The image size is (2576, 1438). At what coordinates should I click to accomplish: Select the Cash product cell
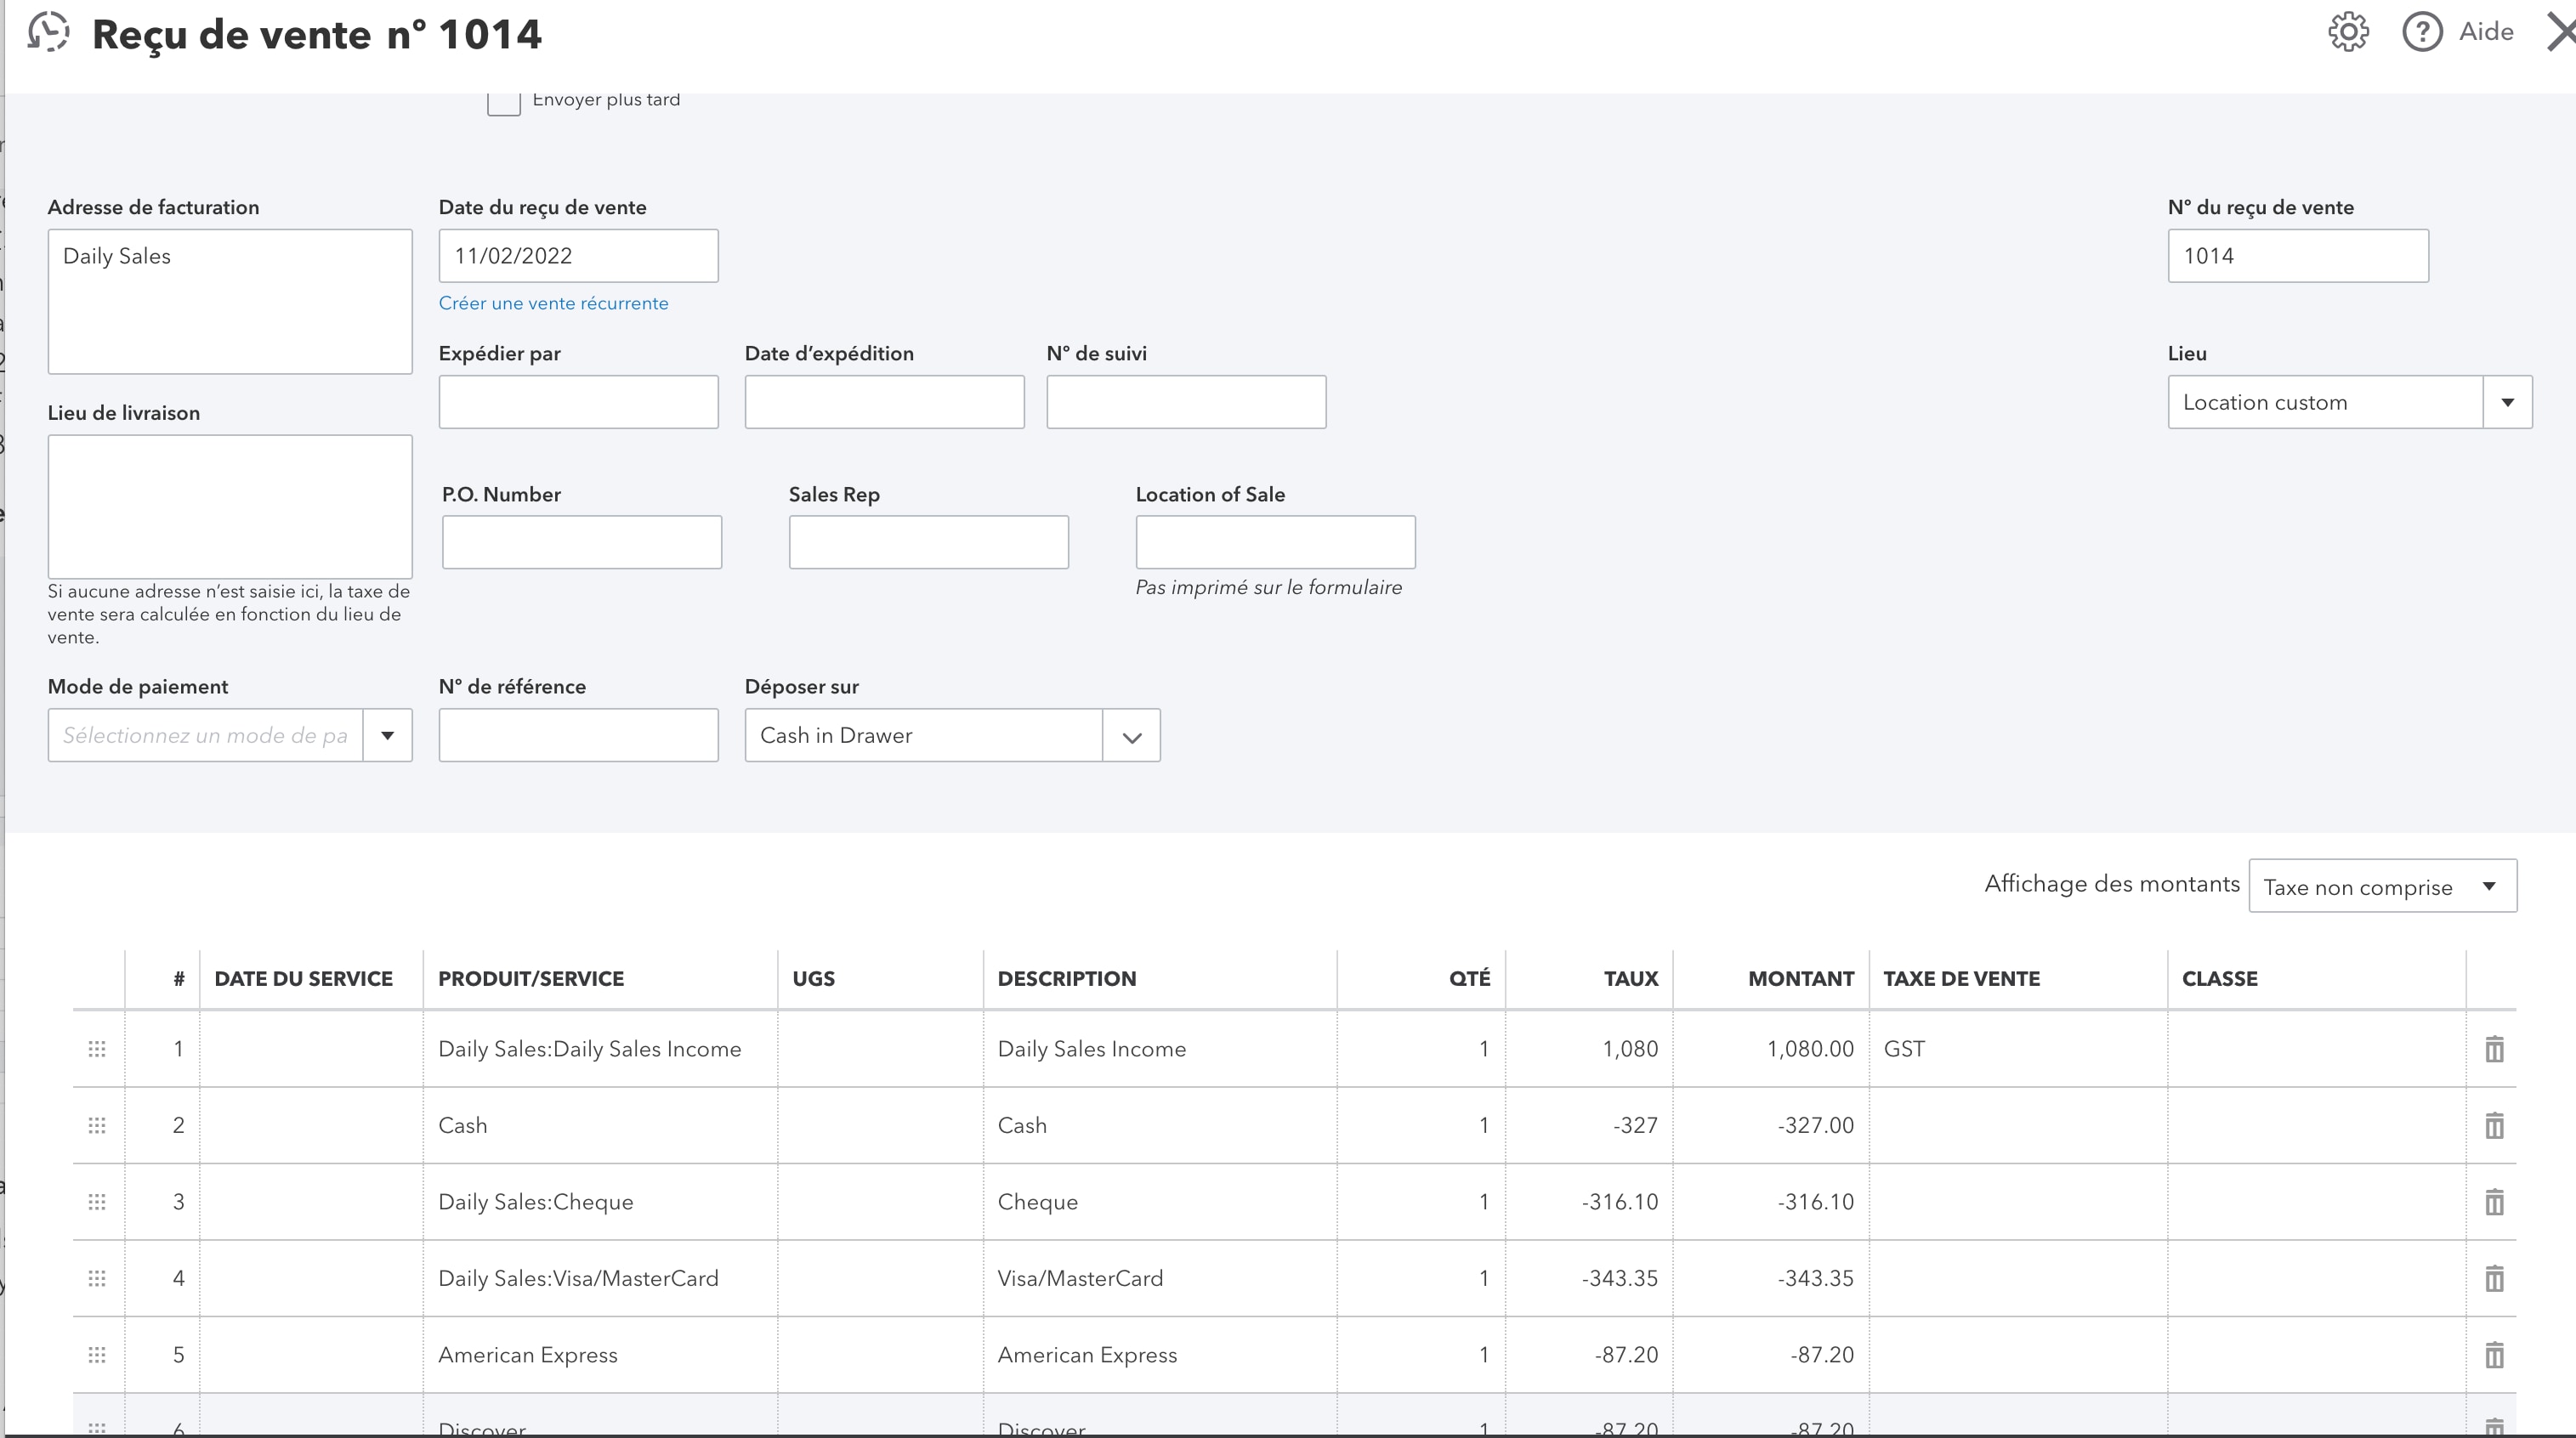point(600,1125)
